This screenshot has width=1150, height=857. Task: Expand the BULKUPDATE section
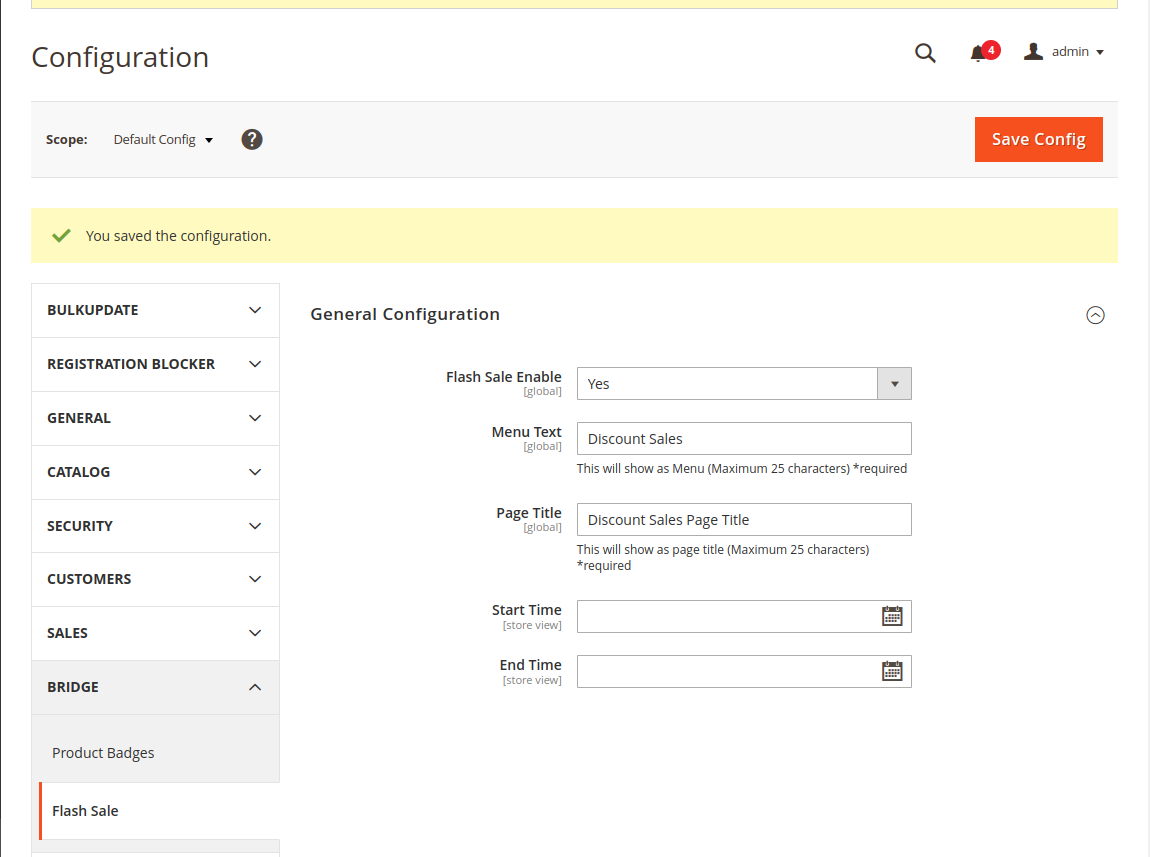tap(155, 310)
